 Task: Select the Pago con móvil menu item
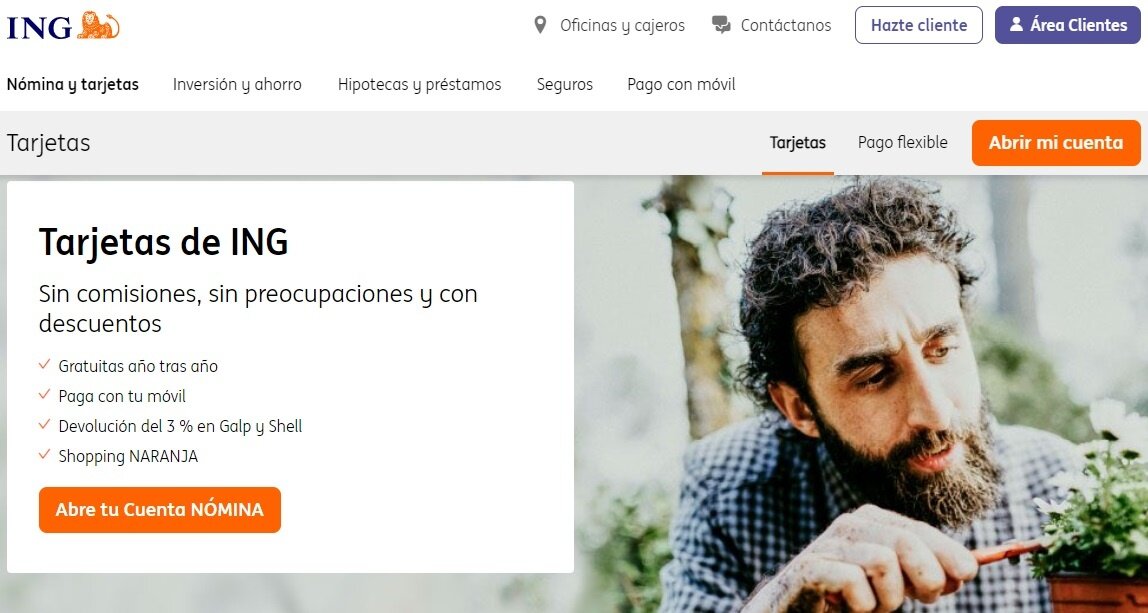681,84
